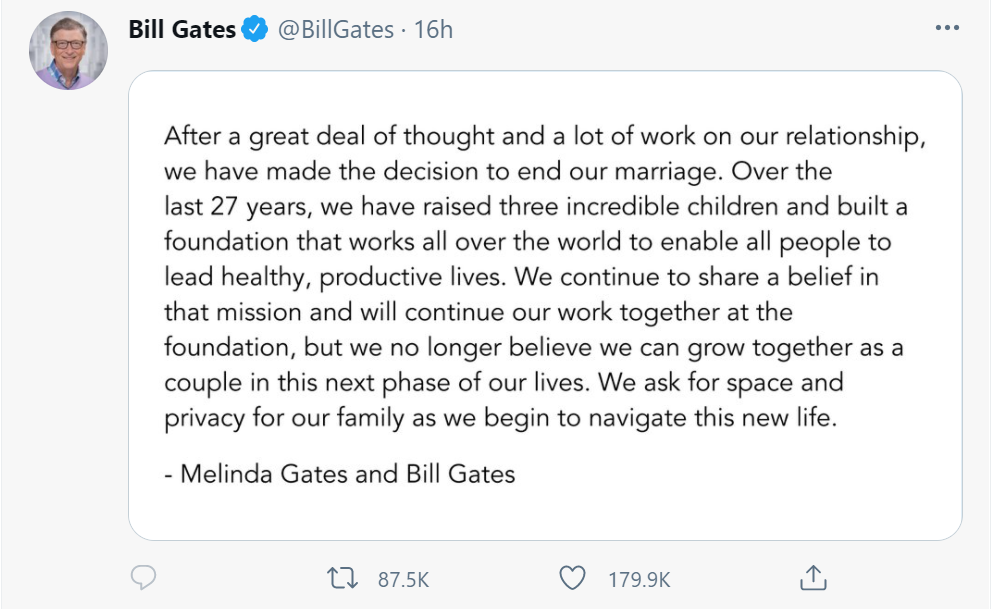Like the tweet with the heart icon
Viewport: 996px width, 616px height.
[x=572, y=578]
